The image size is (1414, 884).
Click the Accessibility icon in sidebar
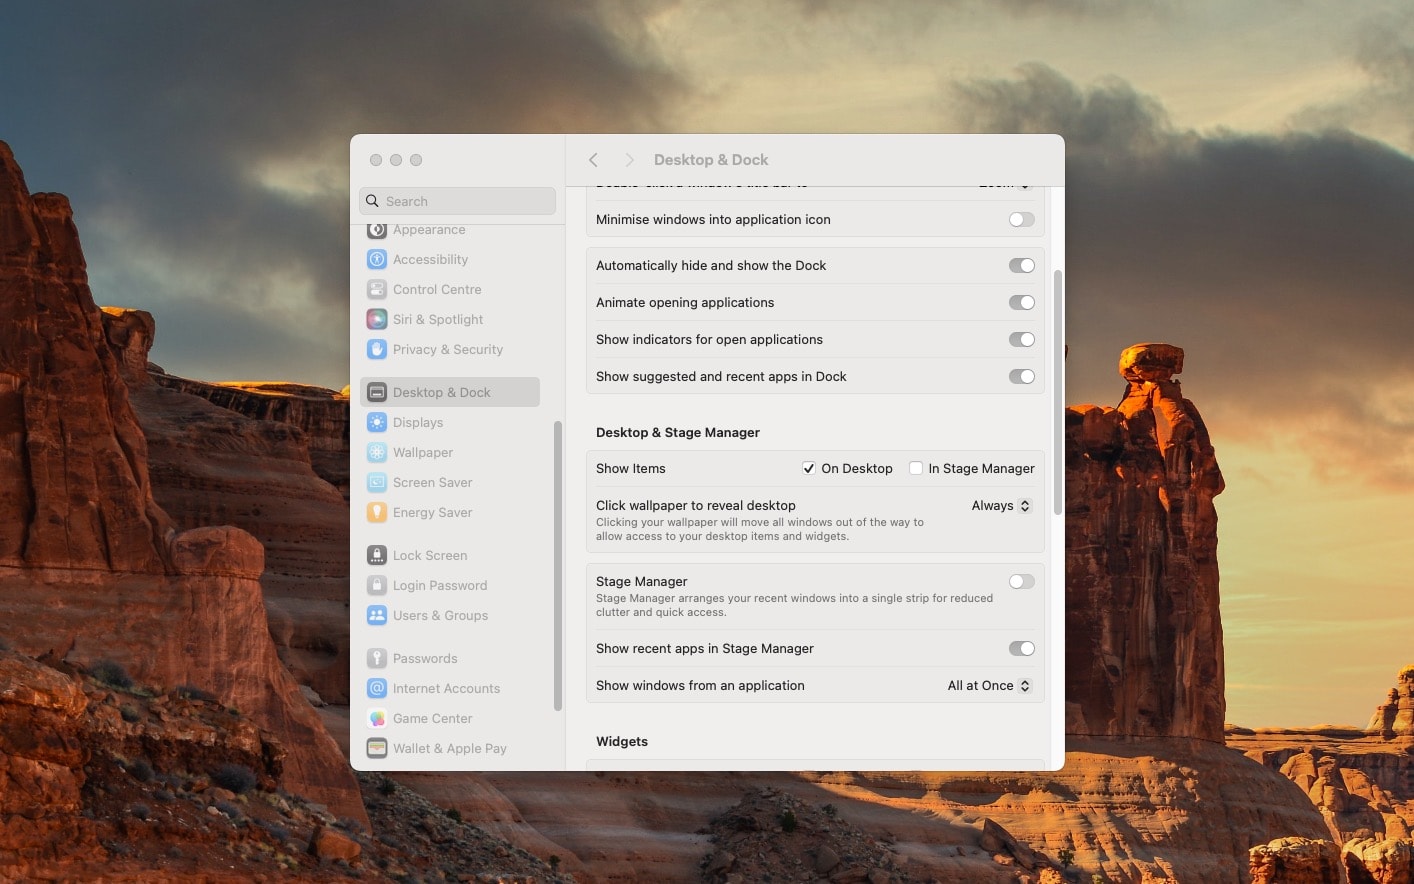click(x=377, y=259)
